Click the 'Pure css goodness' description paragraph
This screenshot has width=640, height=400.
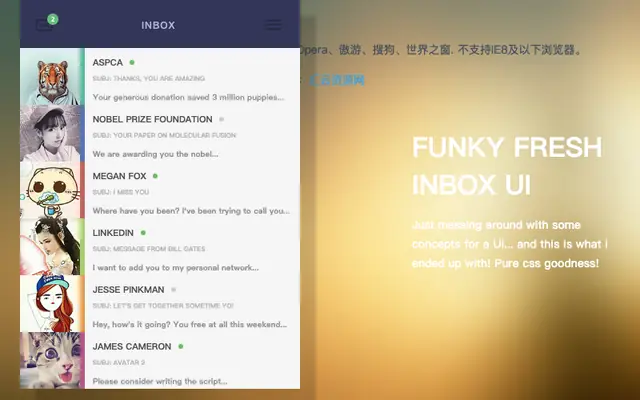(x=509, y=244)
